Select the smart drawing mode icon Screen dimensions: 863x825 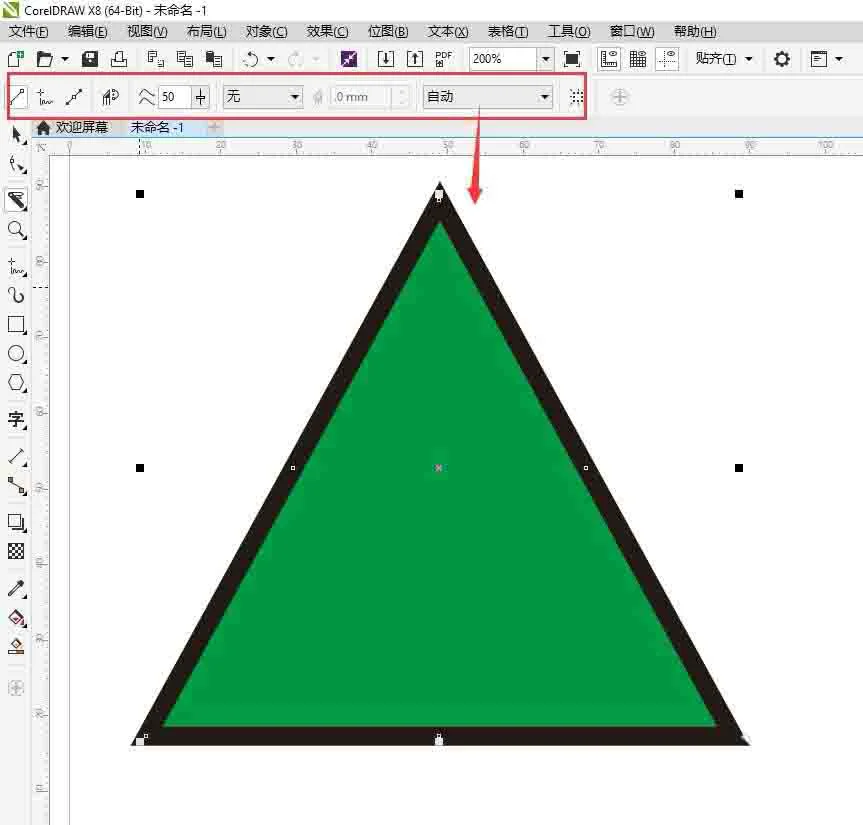(x=18, y=97)
